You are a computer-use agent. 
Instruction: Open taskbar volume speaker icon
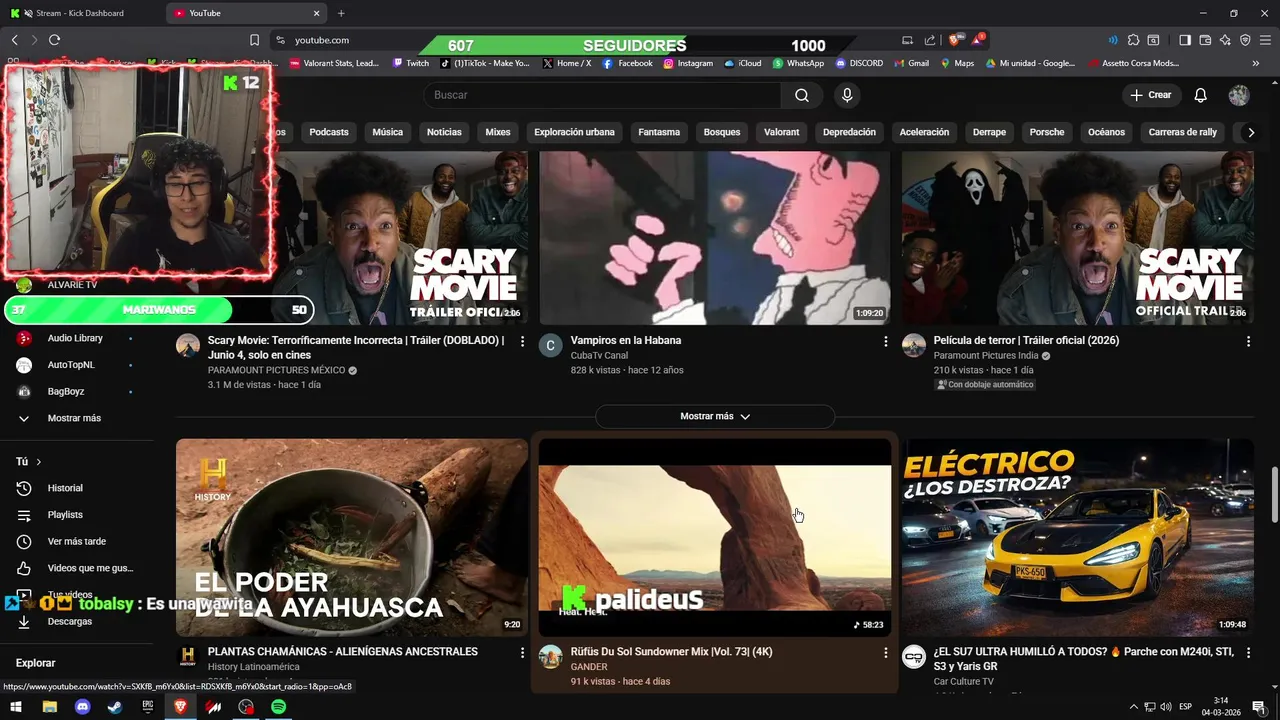1166,707
